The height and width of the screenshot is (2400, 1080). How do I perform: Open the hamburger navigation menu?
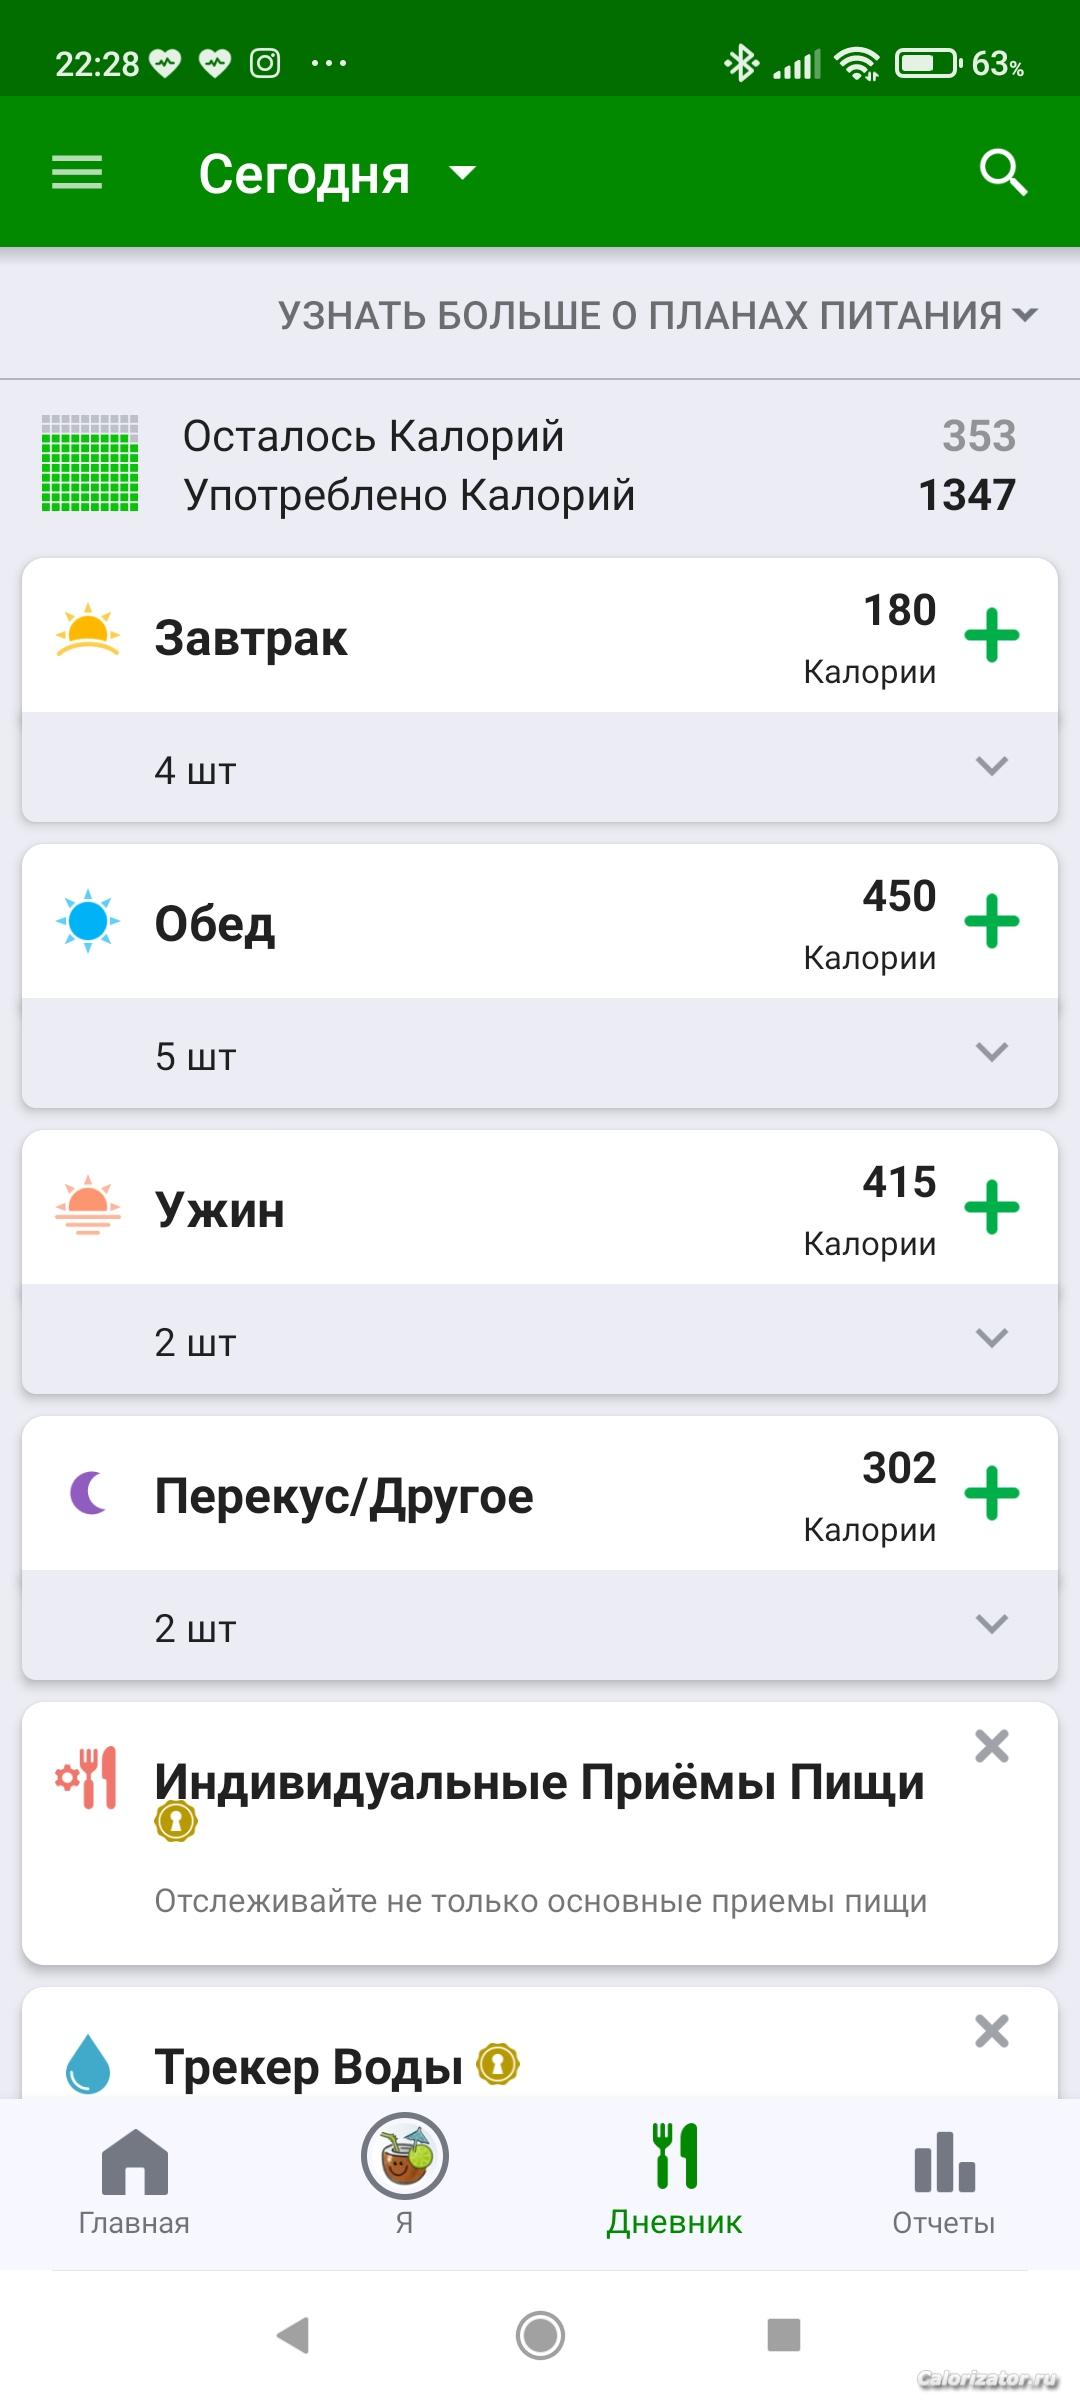[77, 172]
